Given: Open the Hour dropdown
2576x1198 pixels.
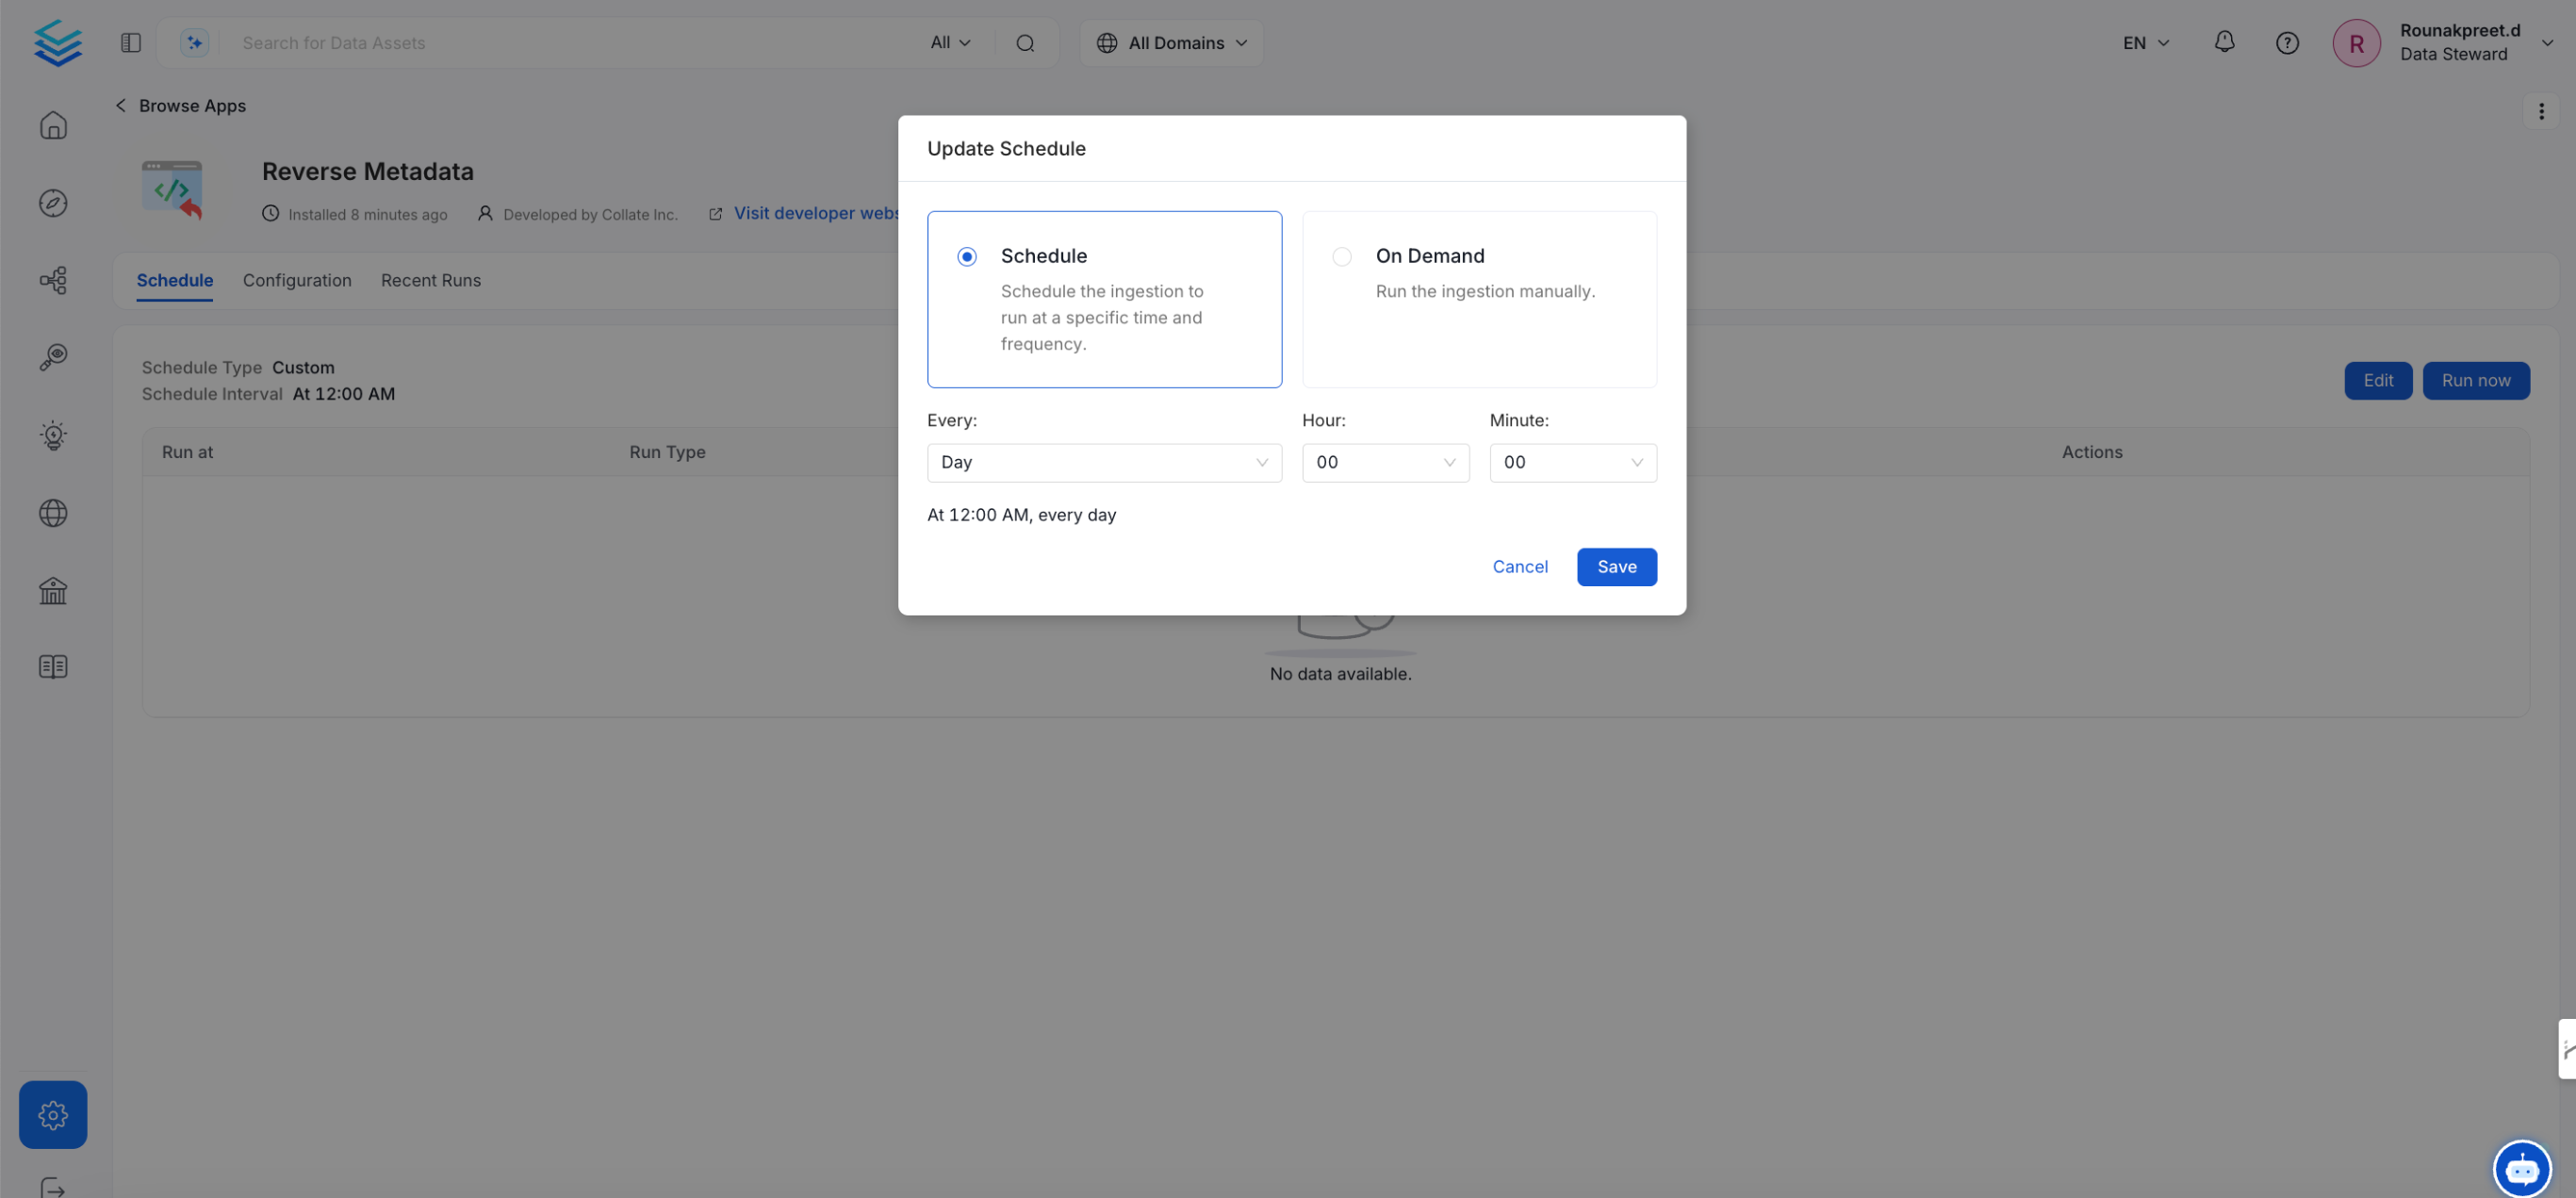Looking at the screenshot, I should 1385,462.
